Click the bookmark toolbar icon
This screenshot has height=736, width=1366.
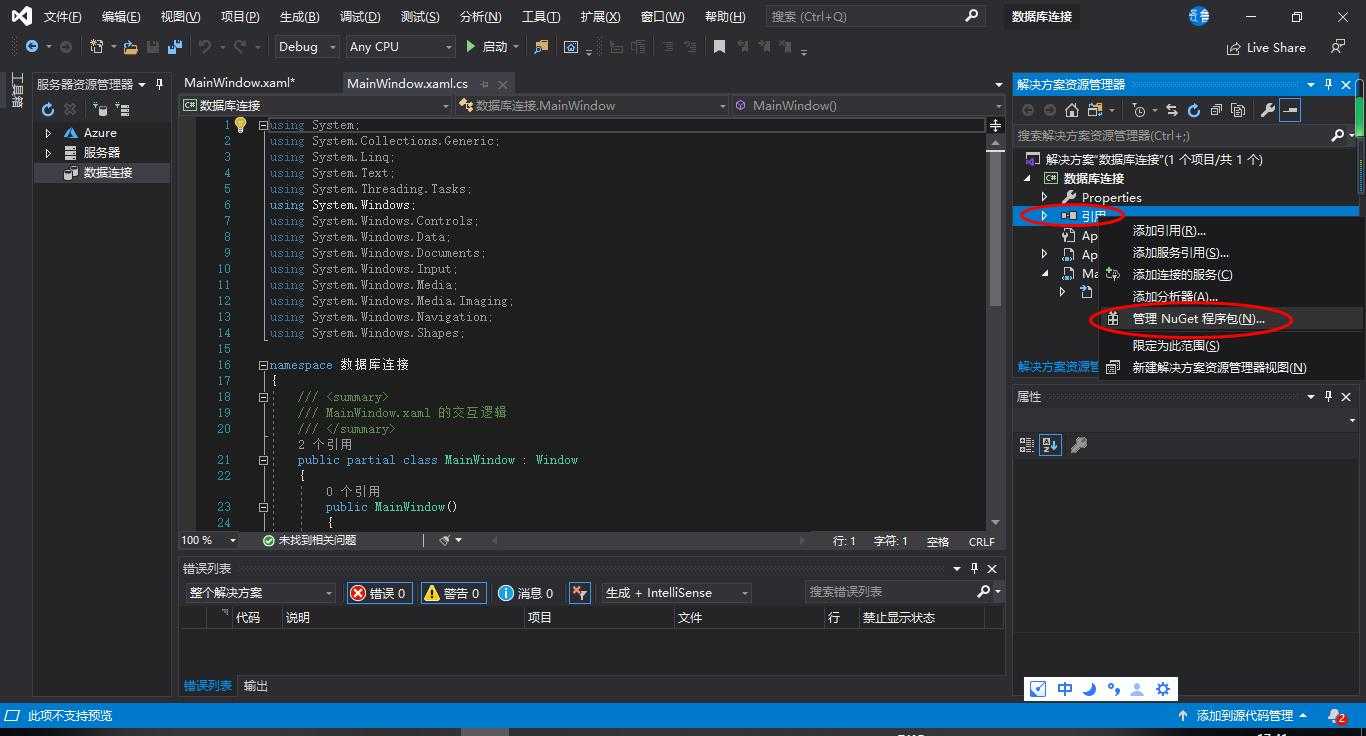(x=719, y=47)
